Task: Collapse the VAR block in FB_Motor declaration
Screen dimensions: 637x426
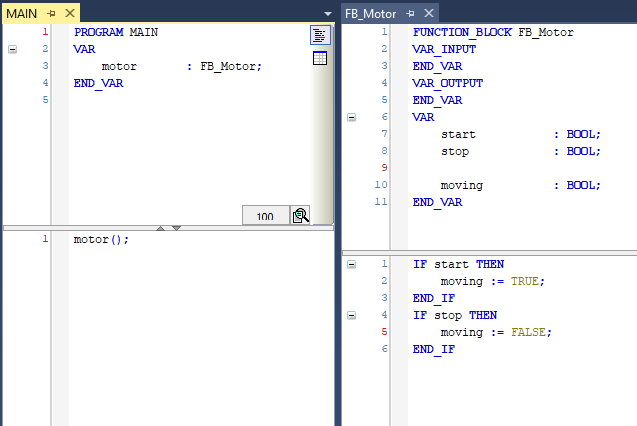Action: [x=351, y=118]
